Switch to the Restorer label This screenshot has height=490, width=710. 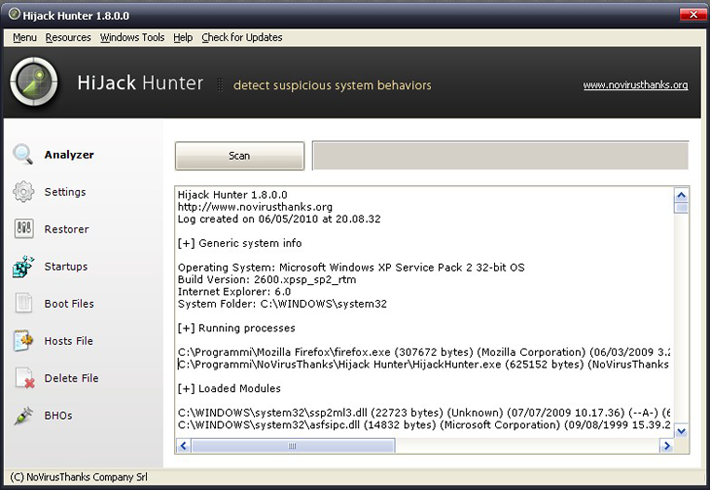point(67,229)
